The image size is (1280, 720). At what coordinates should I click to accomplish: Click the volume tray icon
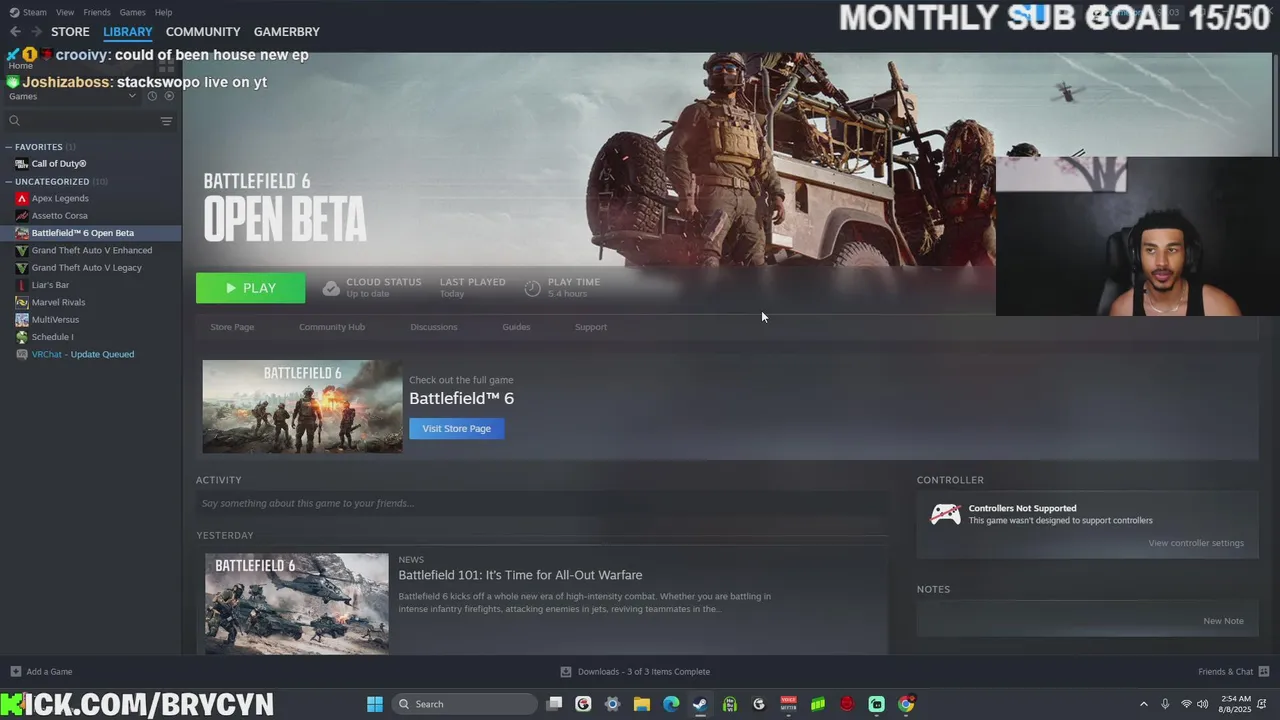point(1203,704)
